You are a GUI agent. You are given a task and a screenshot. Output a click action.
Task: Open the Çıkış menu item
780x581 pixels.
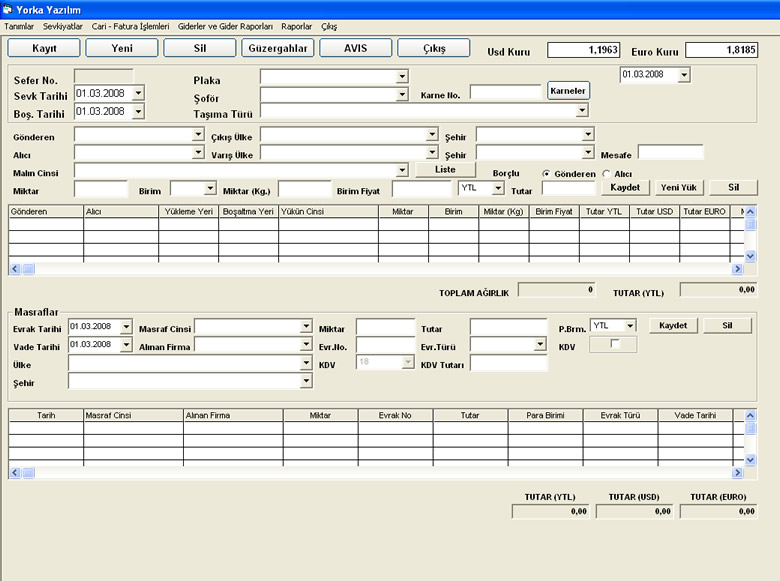pos(329,26)
